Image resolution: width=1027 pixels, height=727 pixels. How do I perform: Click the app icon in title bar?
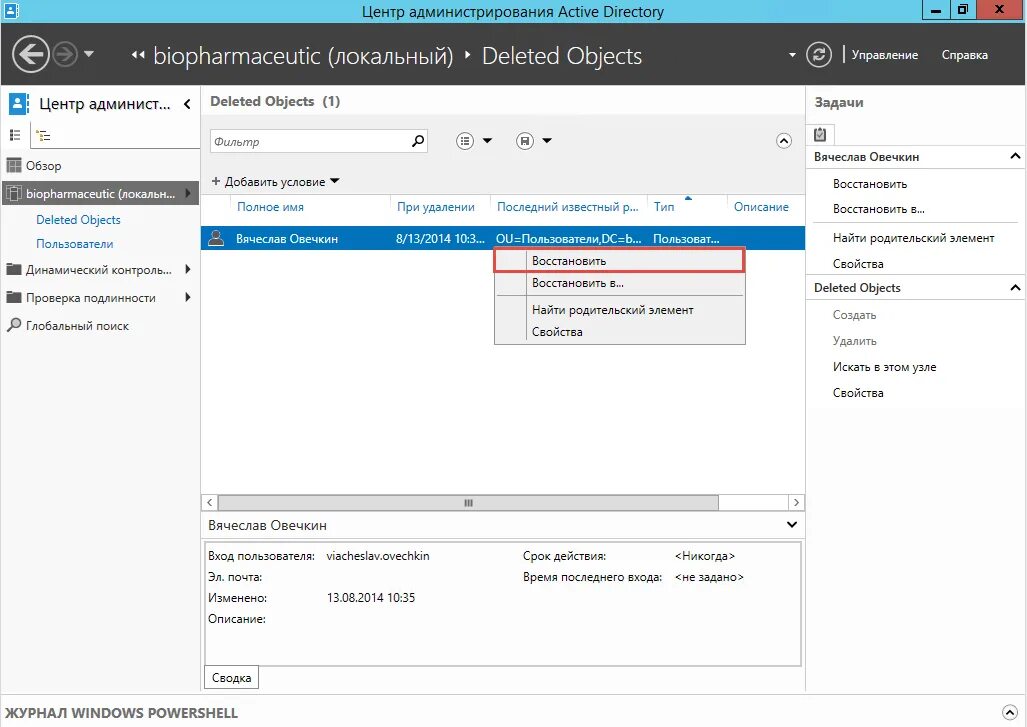click(x=11, y=10)
